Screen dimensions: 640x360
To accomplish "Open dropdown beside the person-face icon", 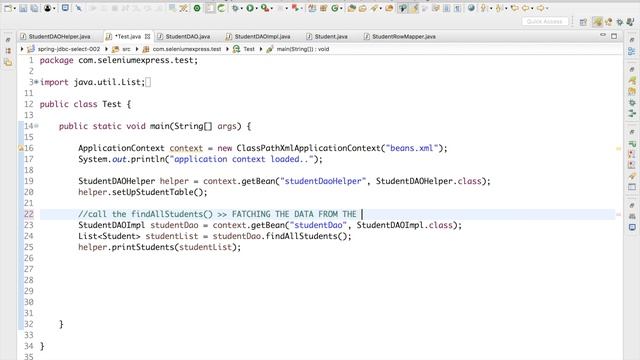I will (x=54, y=9).
